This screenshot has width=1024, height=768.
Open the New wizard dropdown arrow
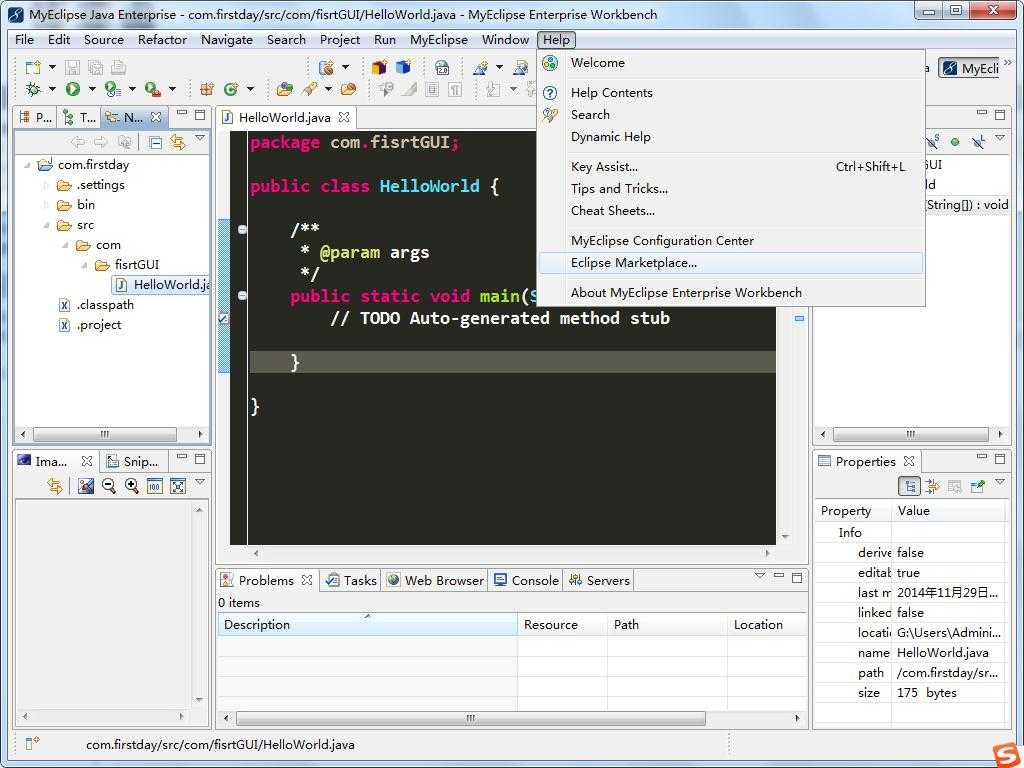click(52, 67)
